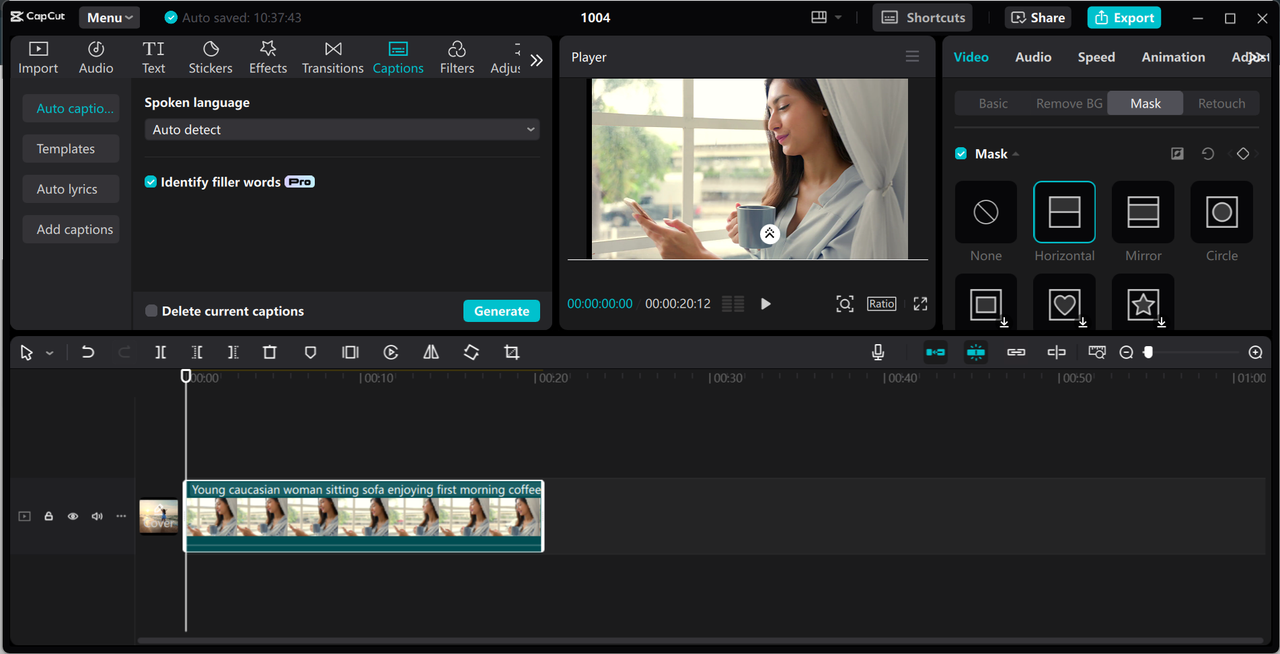Image resolution: width=1280 pixels, height=654 pixels.
Task: Select the Mirror mask shape
Action: coord(1143,212)
